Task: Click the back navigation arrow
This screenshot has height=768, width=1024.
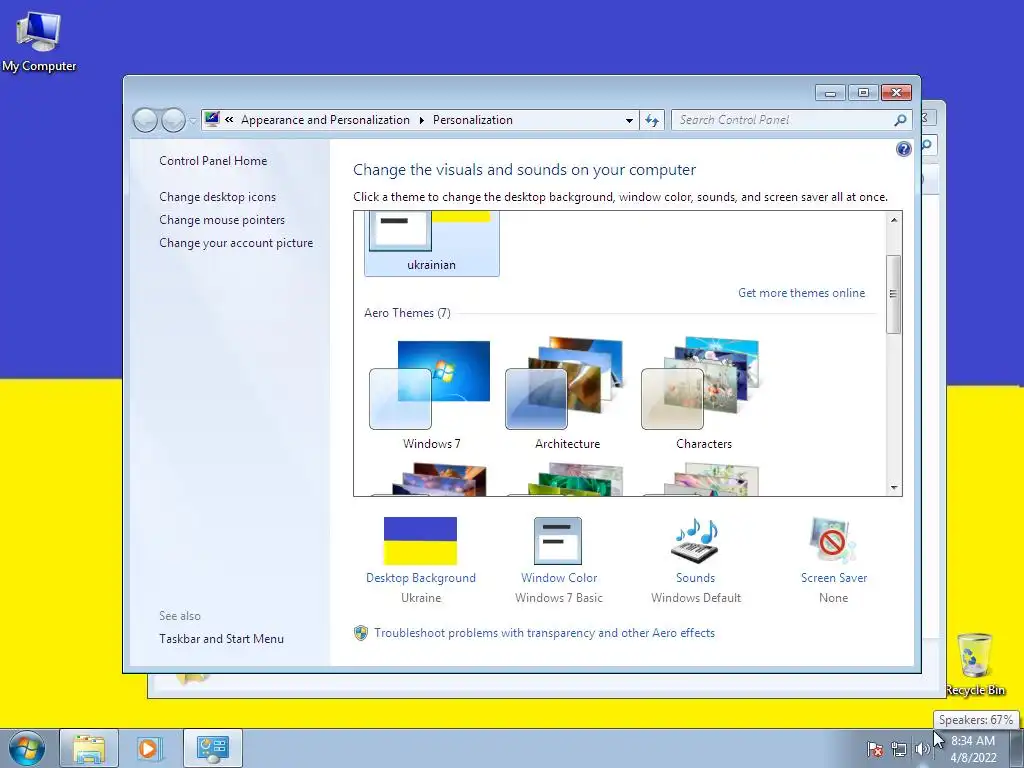Action: (145, 120)
